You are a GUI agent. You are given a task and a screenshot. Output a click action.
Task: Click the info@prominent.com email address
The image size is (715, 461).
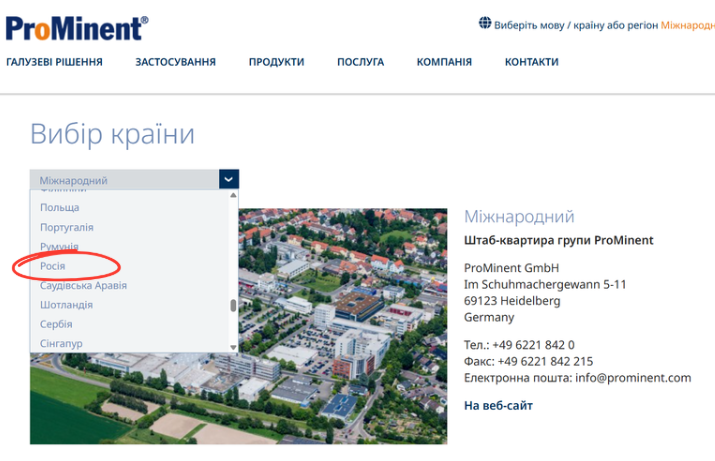pos(634,378)
